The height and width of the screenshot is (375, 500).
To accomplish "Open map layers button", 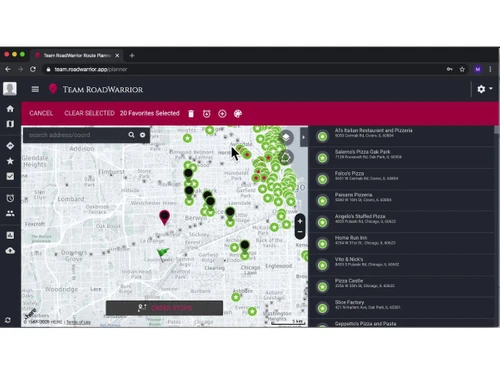I will (x=286, y=138).
